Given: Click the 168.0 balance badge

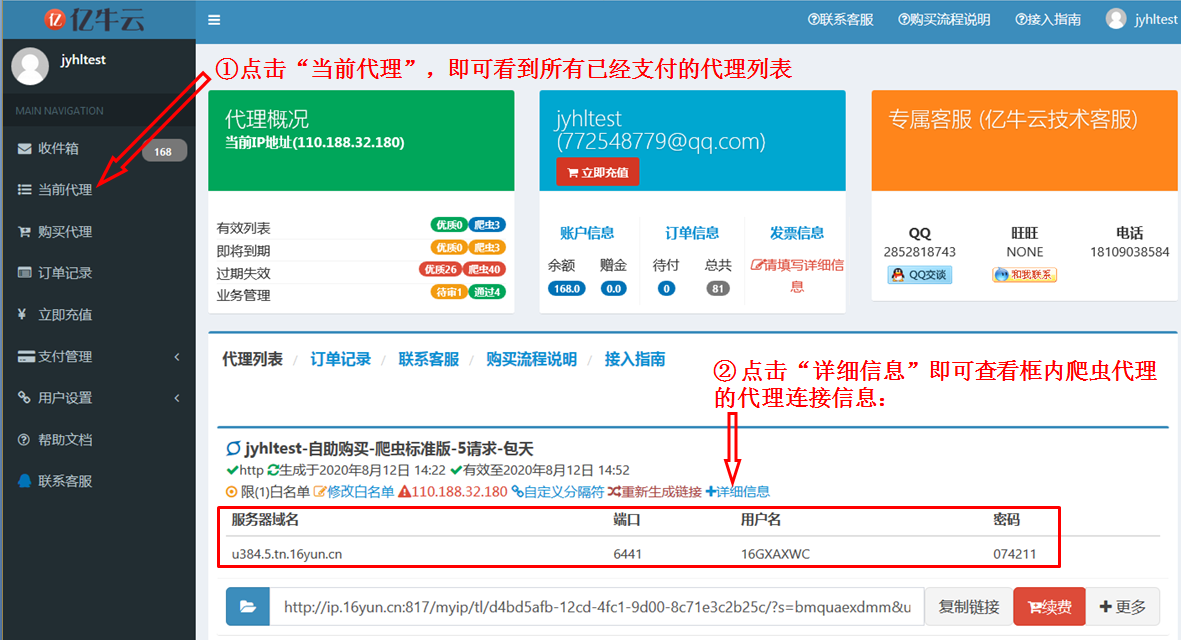Looking at the screenshot, I should pyautogui.click(x=566, y=288).
